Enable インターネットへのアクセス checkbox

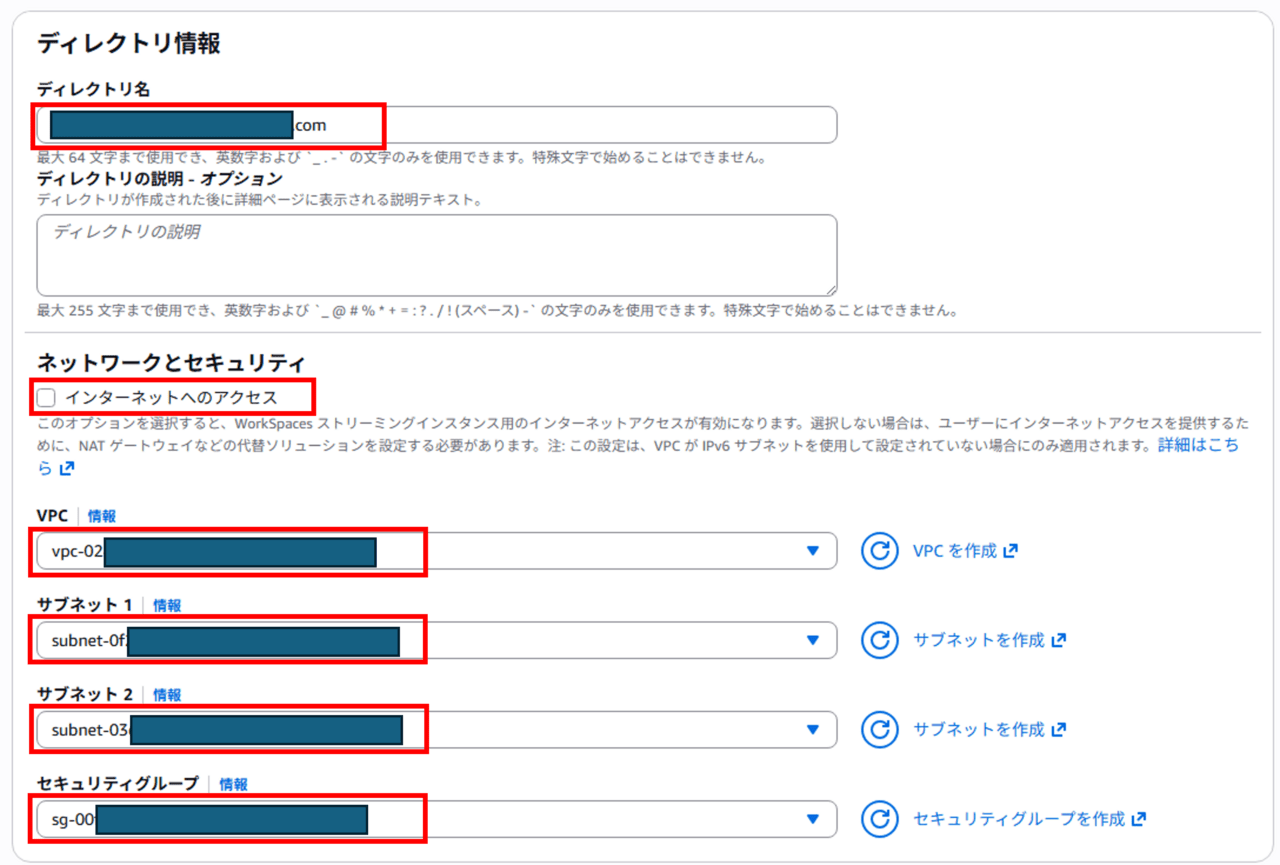tap(47, 398)
